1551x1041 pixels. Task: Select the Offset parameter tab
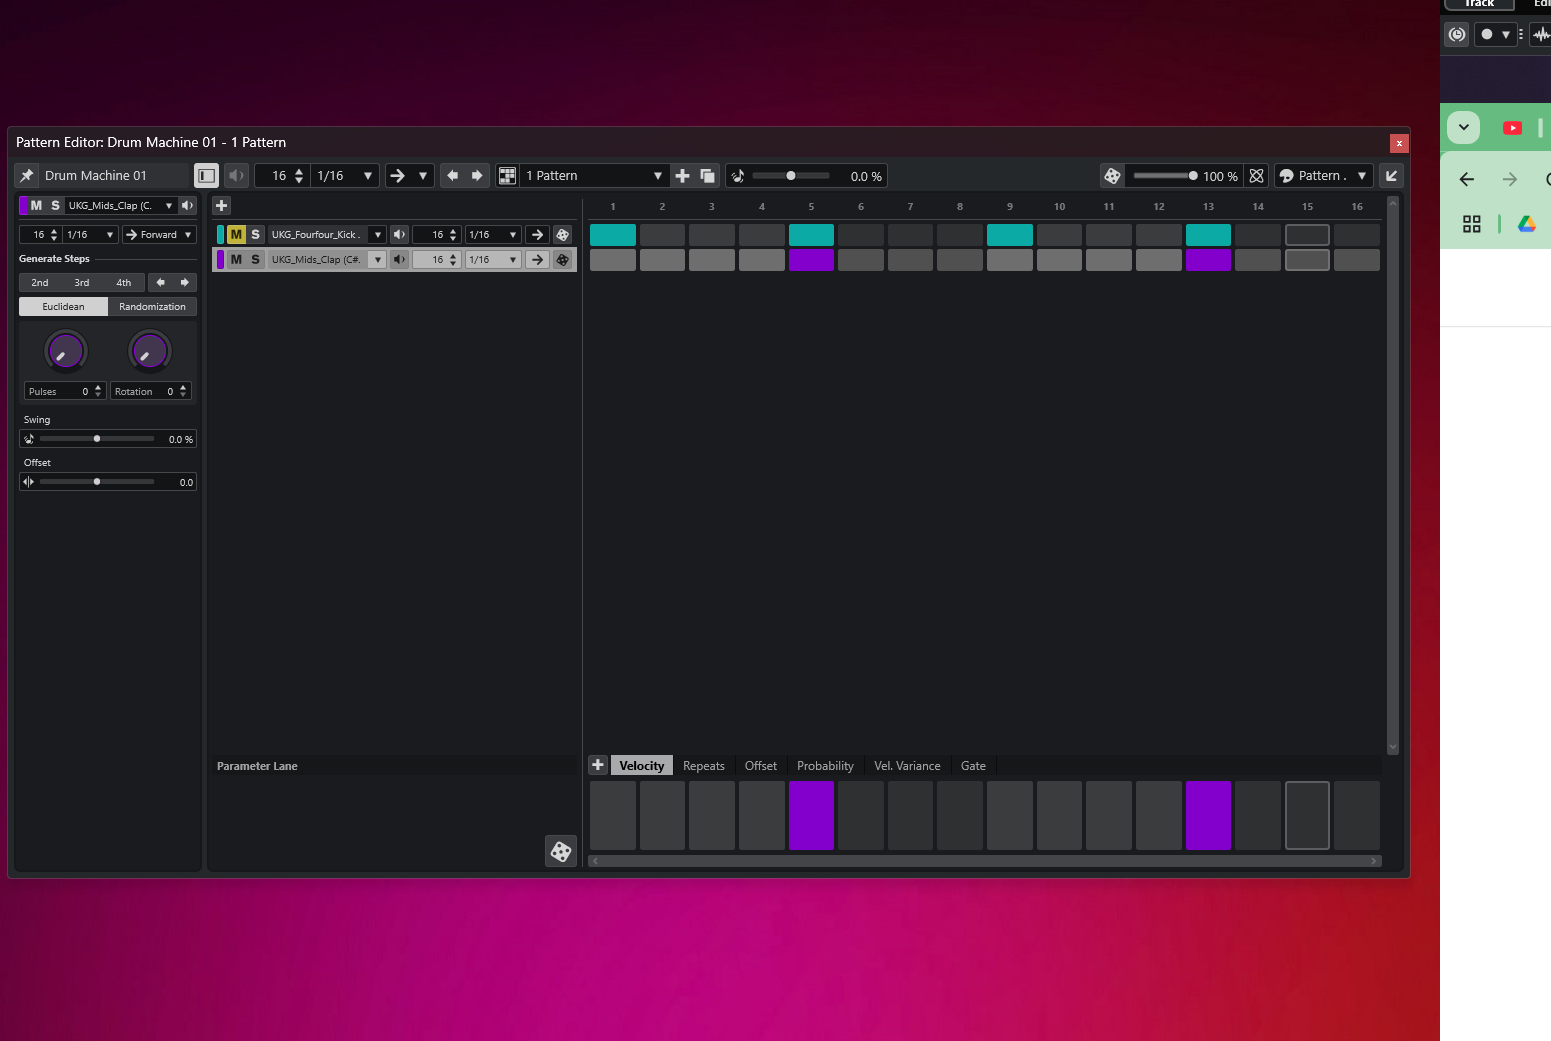760,766
